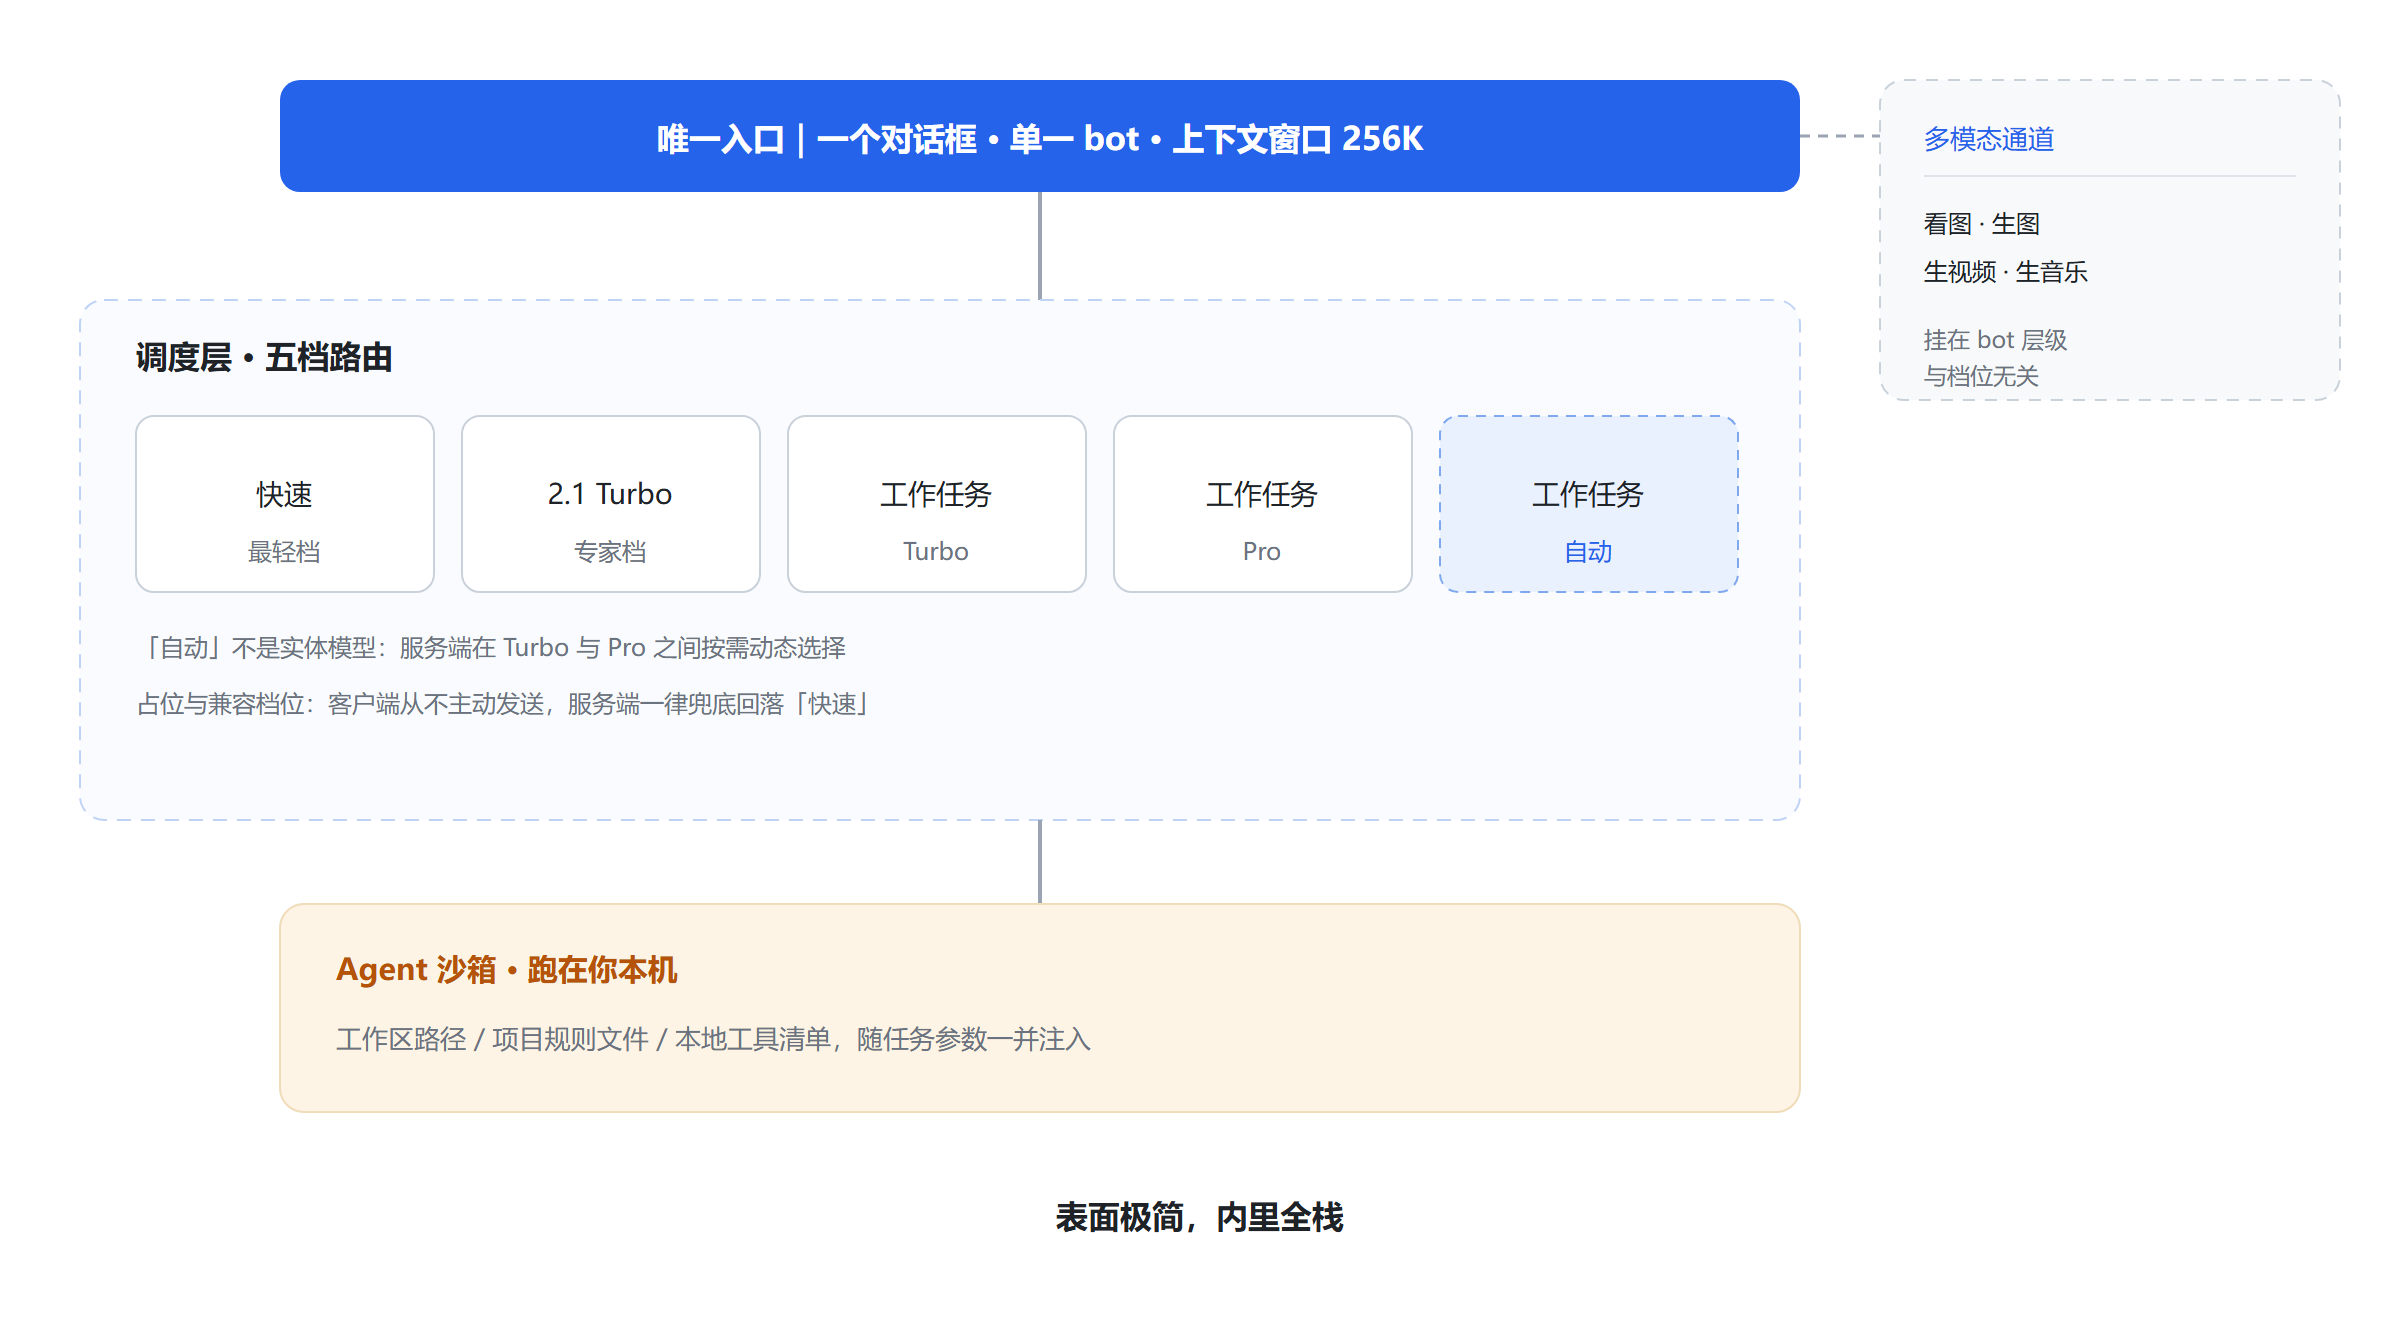Click the 与档位无关 note
The image size is (2400, 1320).
click(1981, 376)
